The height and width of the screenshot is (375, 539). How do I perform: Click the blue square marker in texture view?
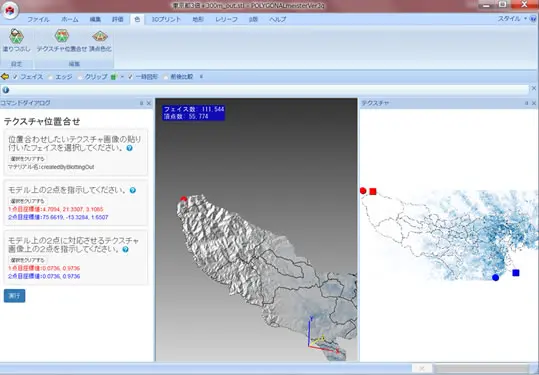pyautogui.click(x=516, y=273)
